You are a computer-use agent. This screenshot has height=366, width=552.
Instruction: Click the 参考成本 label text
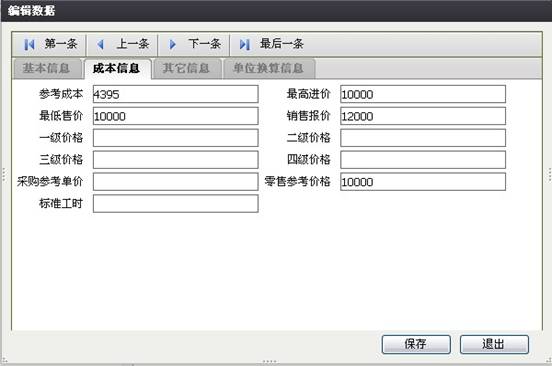click(x=61, y=94)
